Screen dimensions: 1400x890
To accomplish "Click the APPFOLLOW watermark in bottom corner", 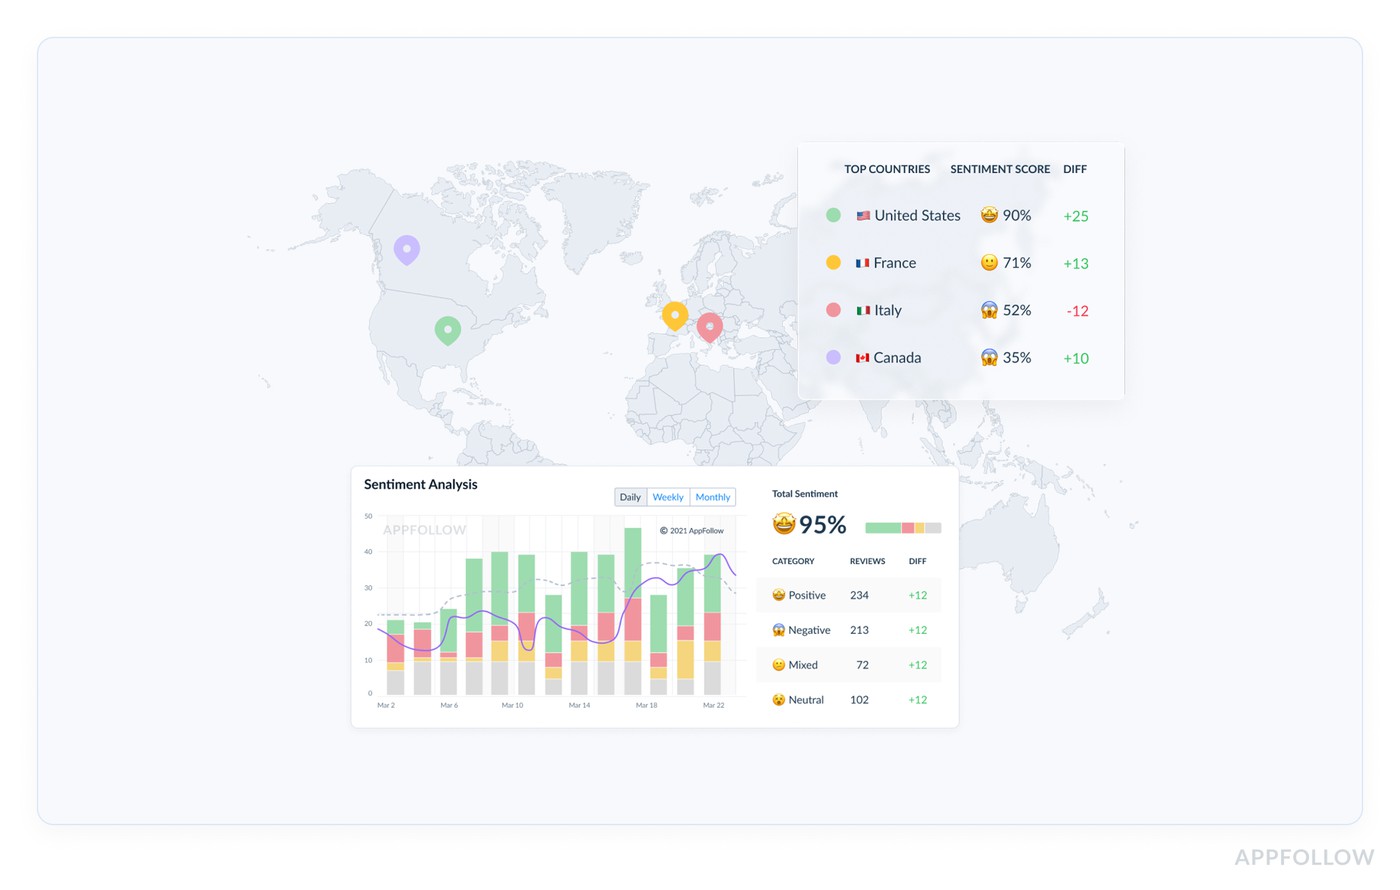I will (x=1304, y=857).
